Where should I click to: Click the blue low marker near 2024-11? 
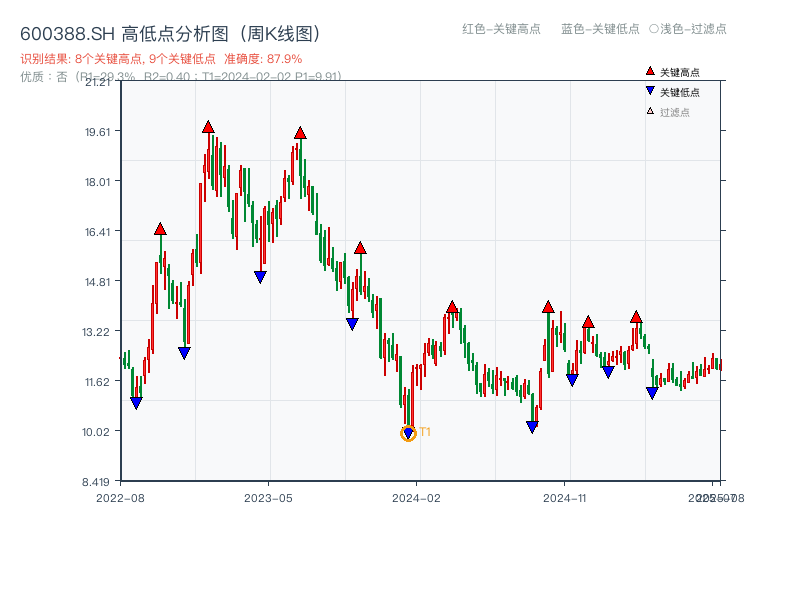click(x=571, y=381)
